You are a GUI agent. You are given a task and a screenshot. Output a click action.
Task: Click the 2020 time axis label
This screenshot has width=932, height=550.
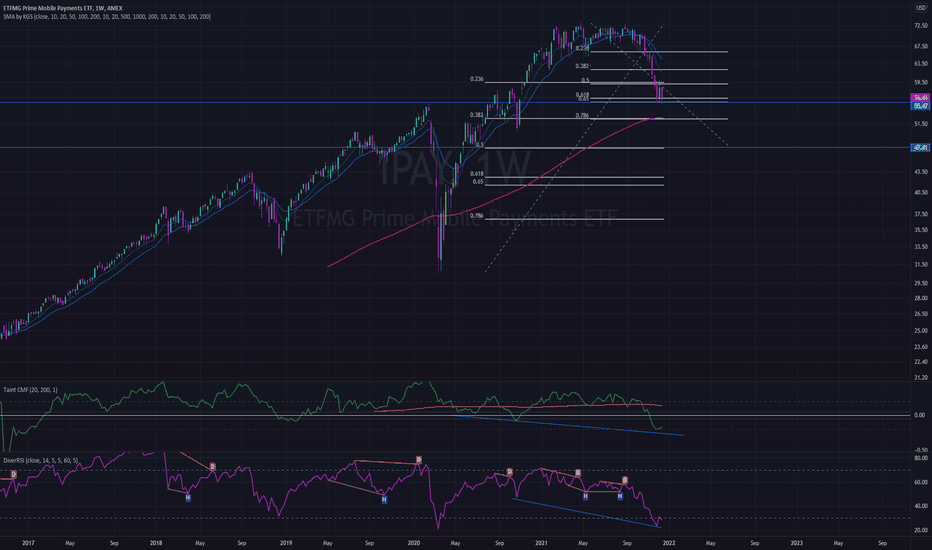[414, 543]
